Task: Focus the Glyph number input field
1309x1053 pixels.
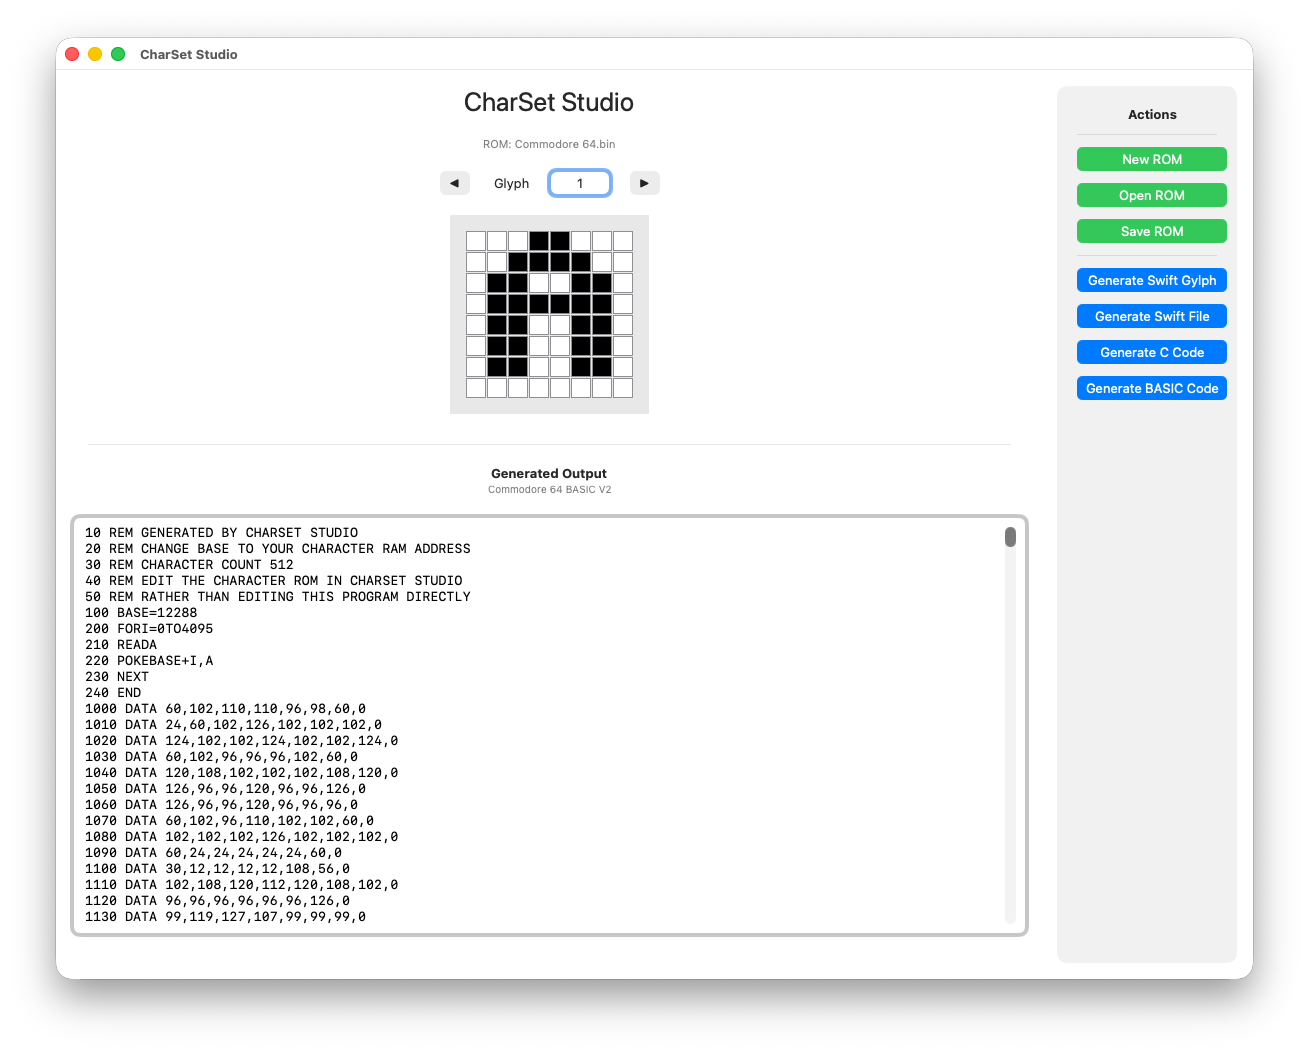Action: click(x=580, y=183)
